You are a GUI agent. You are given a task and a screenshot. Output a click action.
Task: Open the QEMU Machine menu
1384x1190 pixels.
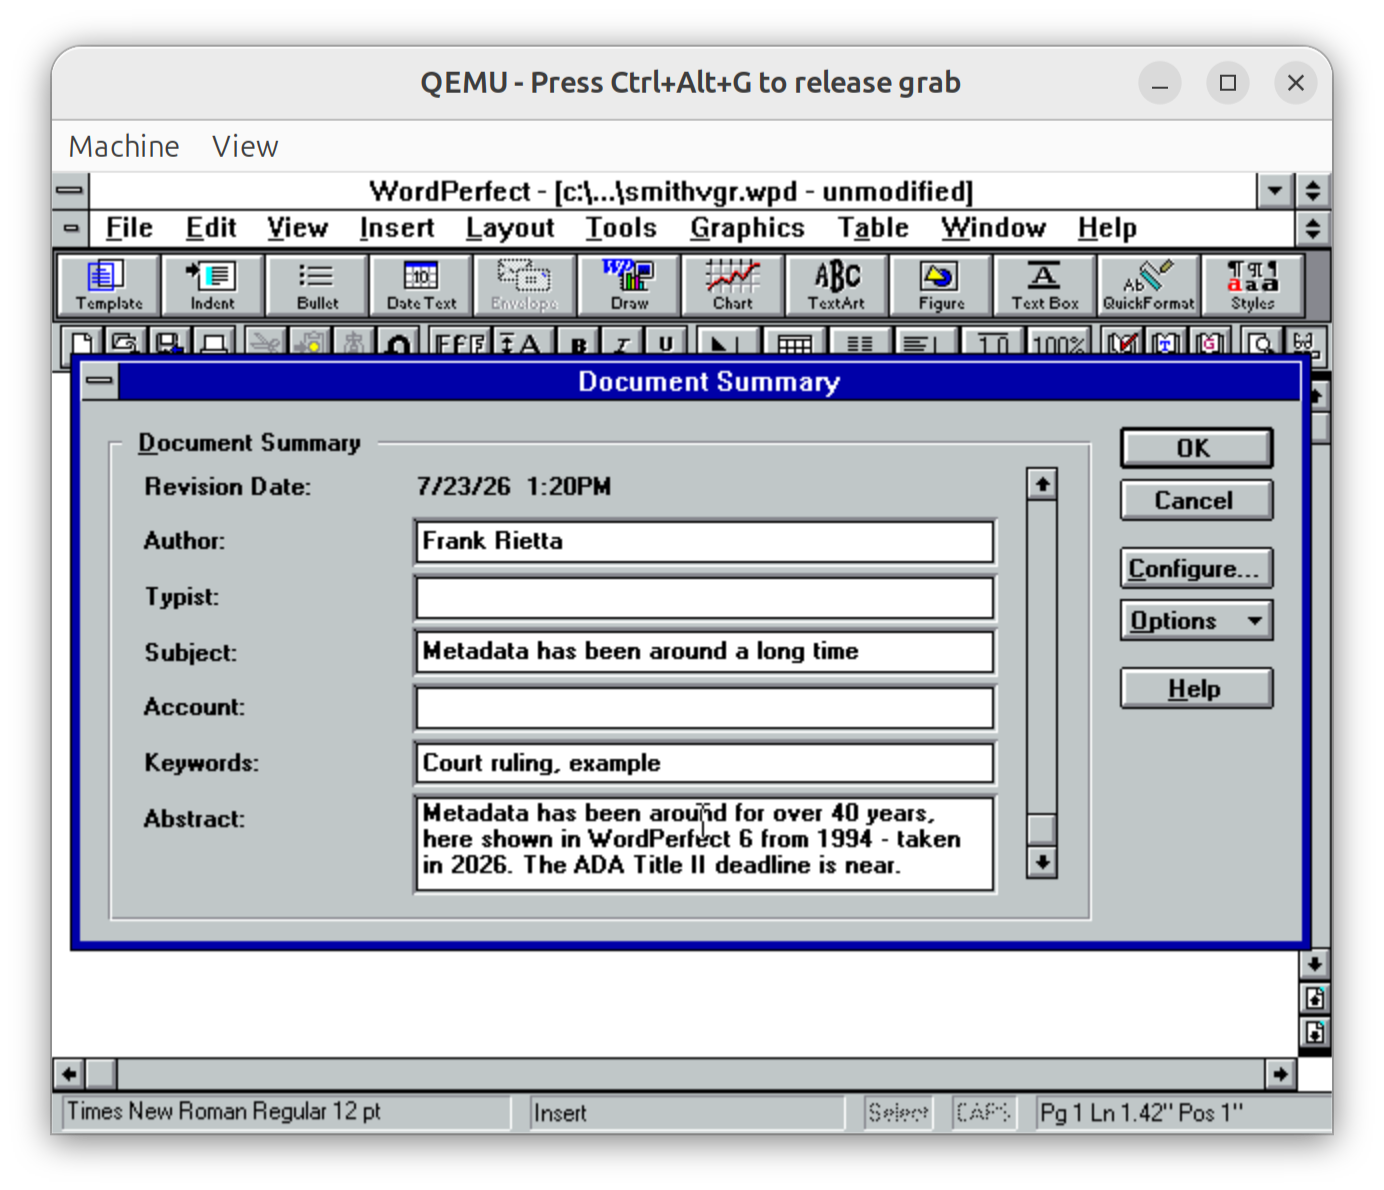point(124,146)
